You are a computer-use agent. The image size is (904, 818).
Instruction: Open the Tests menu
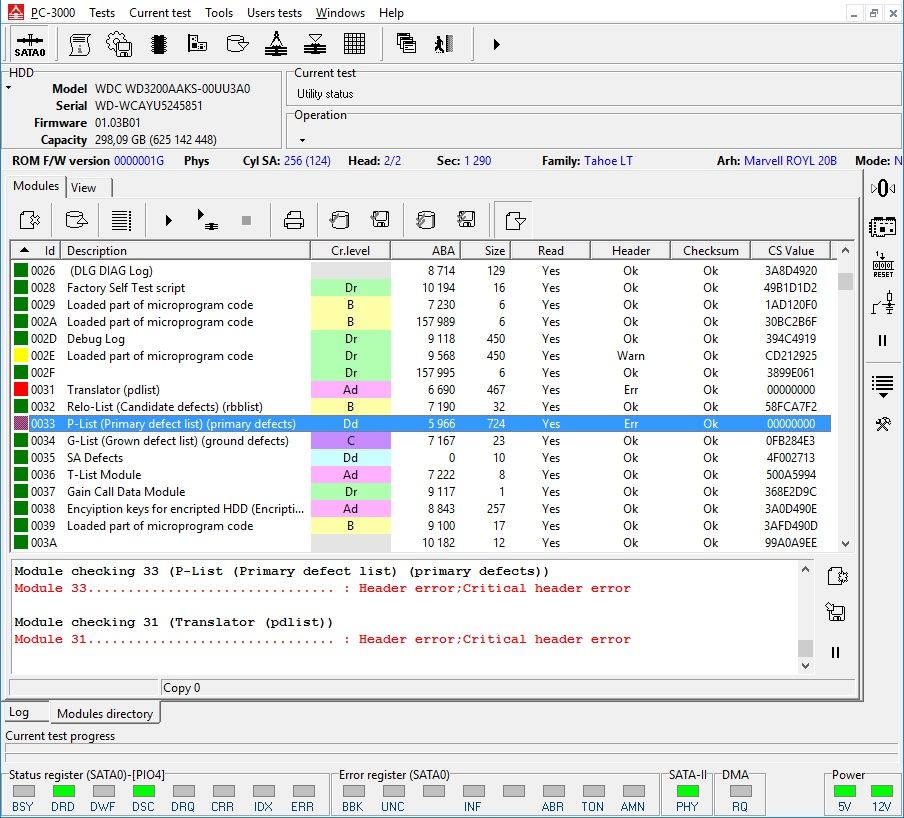point(102,13)
